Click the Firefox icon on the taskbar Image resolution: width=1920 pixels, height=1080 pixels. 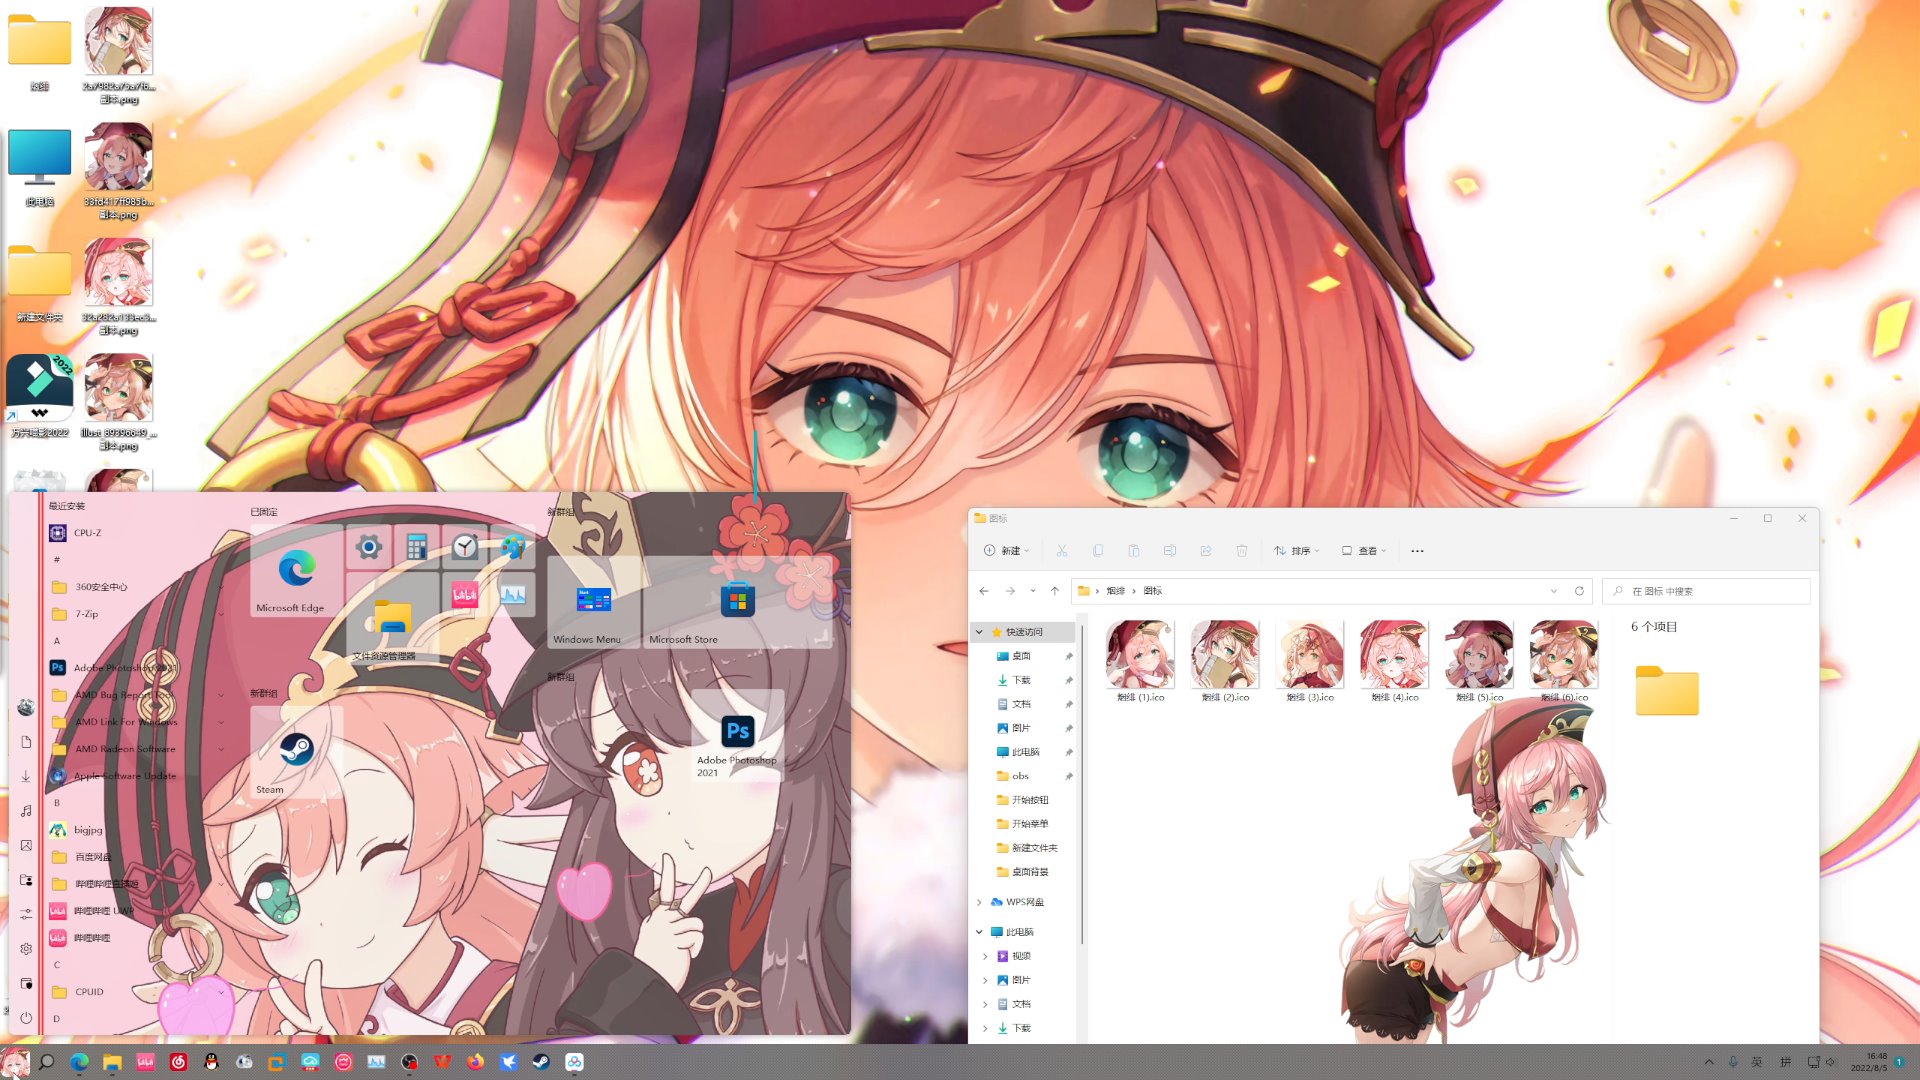[x=475, y=1062]
